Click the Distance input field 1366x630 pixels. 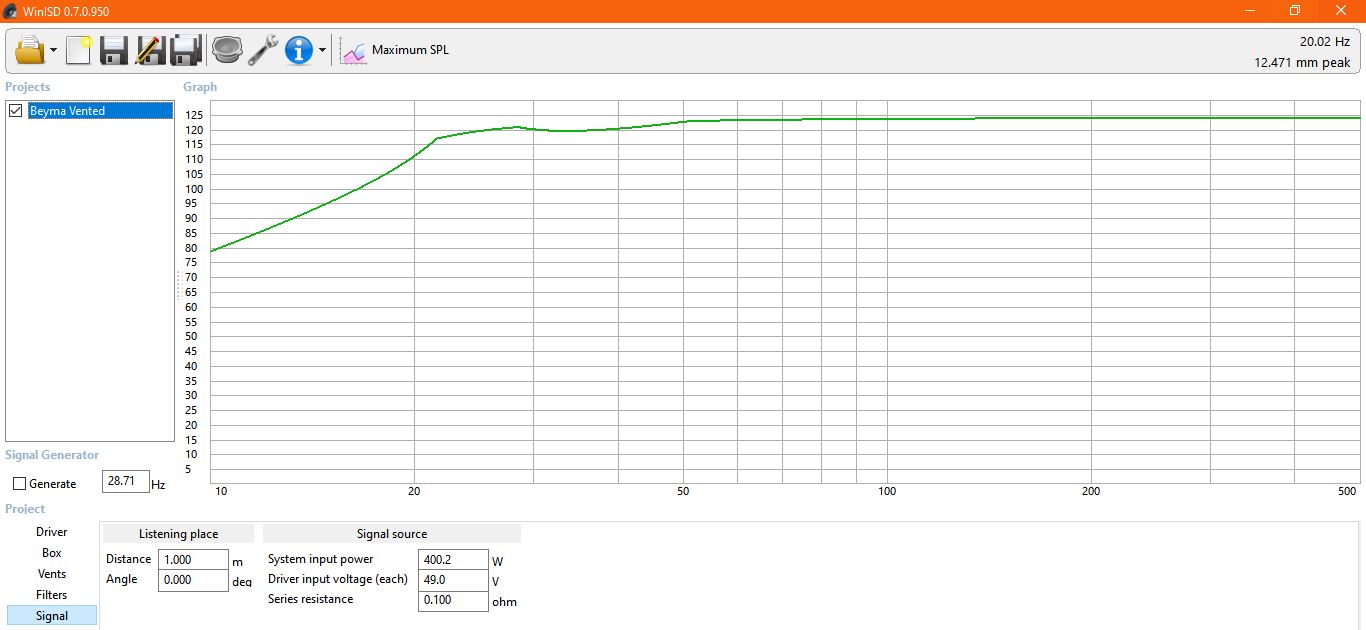[x=193, y=560]
